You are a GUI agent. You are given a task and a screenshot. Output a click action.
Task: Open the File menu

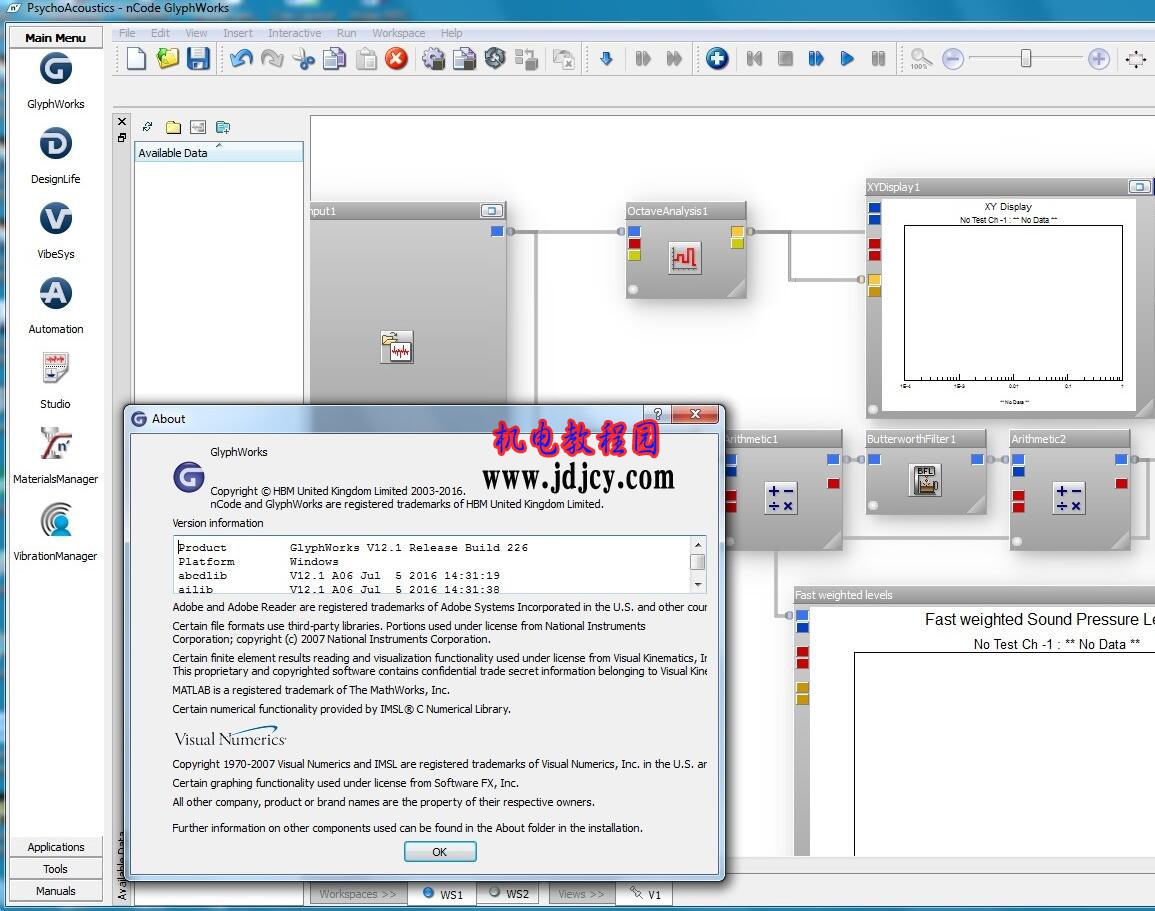[127, 33]
